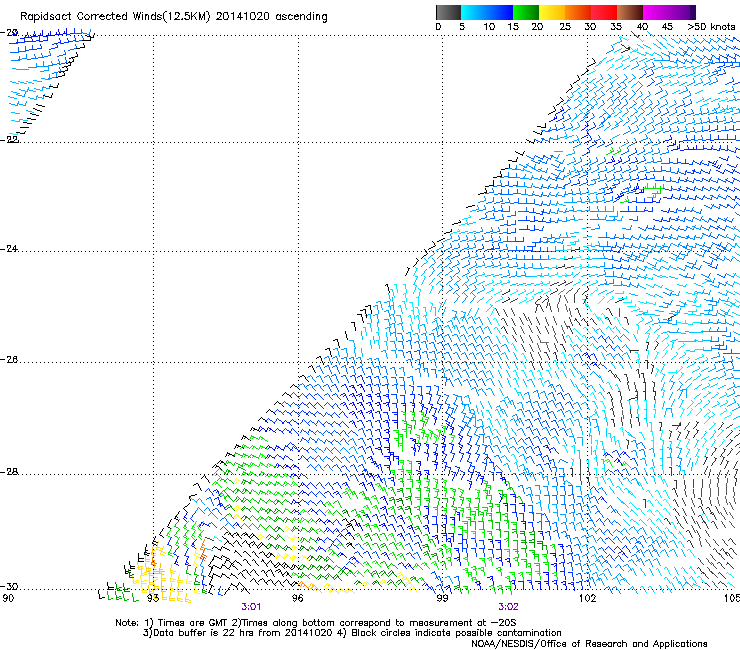Click the -24 latitude axis label
The width and height of the screenshot is (740, 650).
(x=9, y=249)
